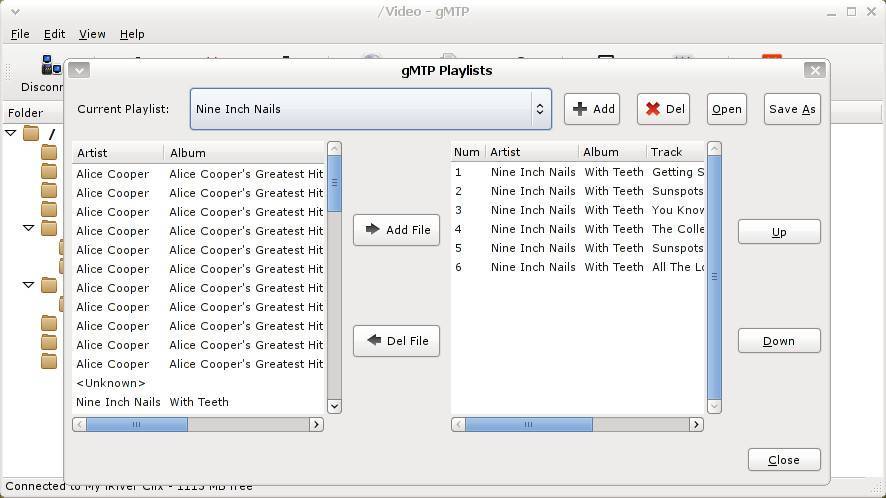Open the Edit menu

point(54,34)
